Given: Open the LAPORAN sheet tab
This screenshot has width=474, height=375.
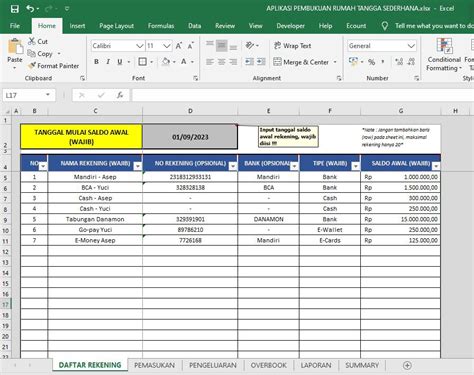Looking at the screenshot, I should [x=316, y=365].
